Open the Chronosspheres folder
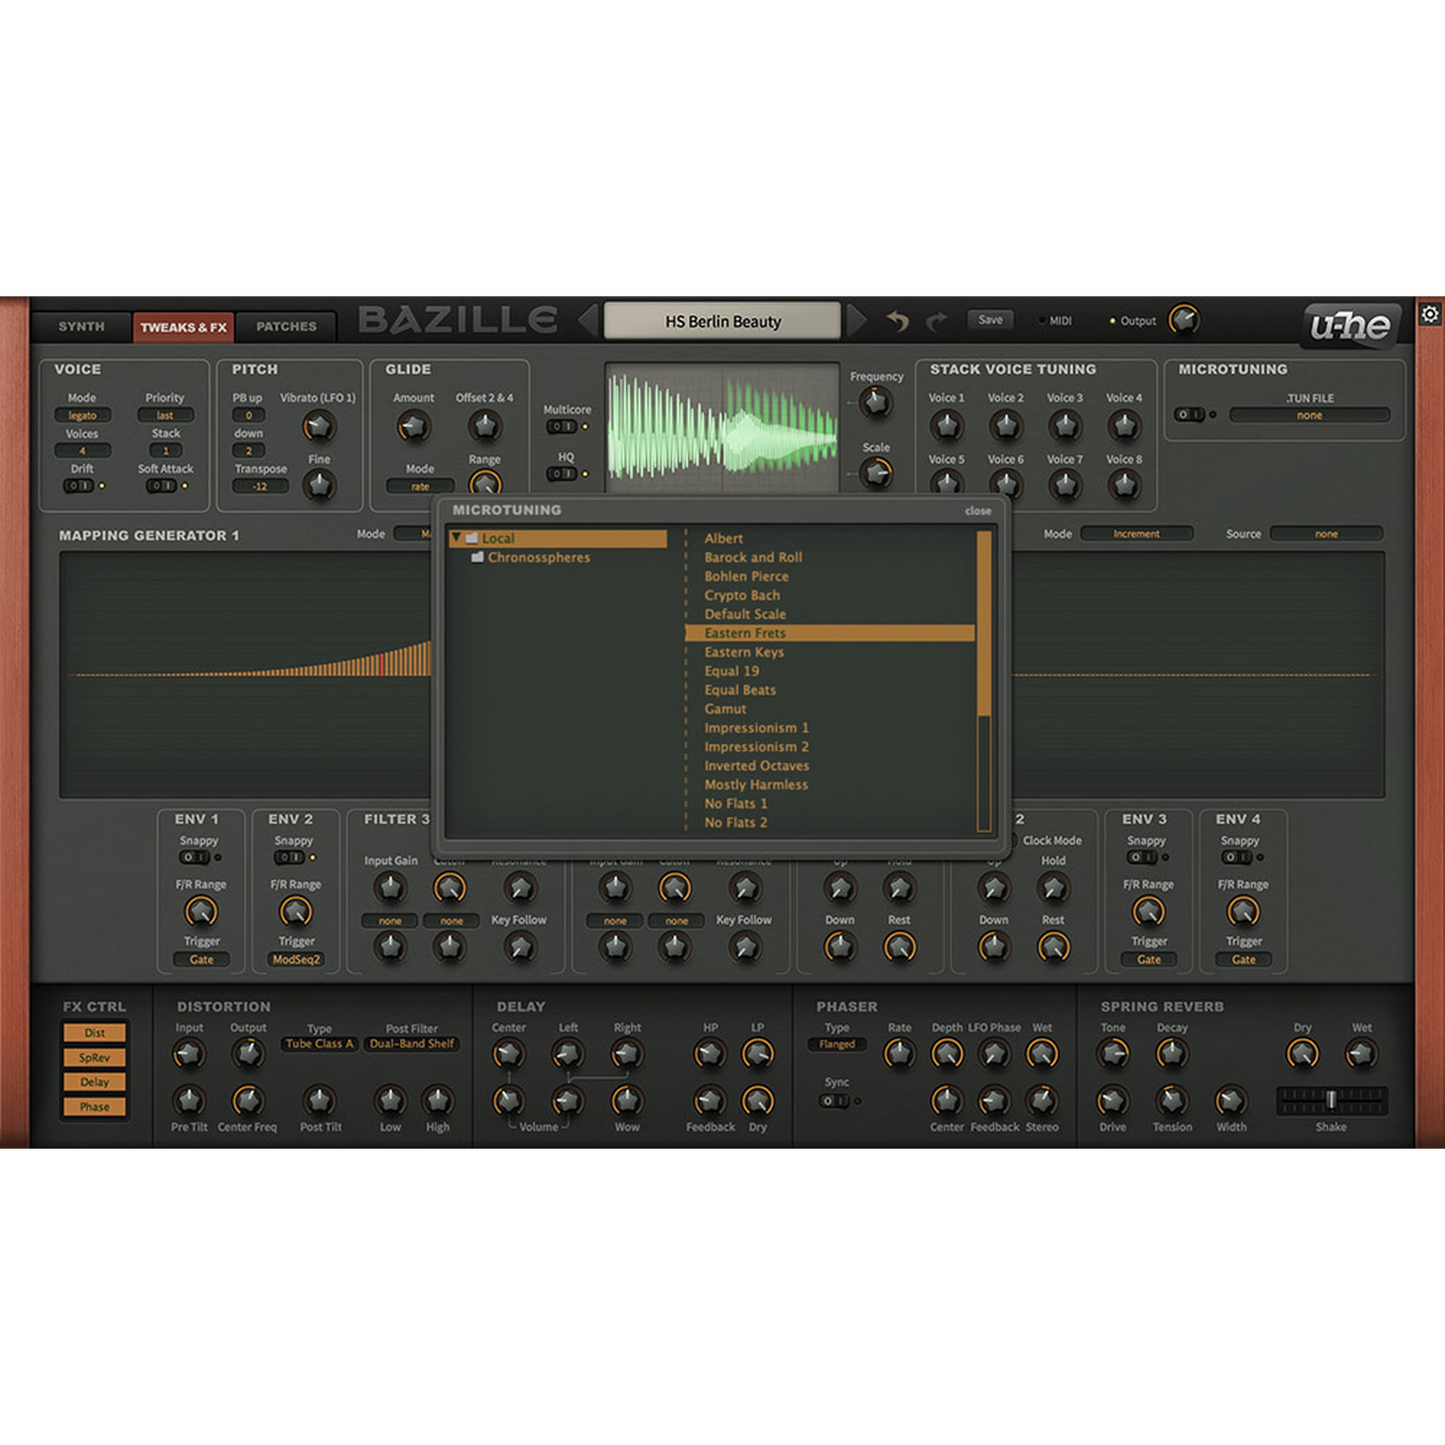This screenshot has width=1445, height=1445. pyautogui.click(x=538, y=558)
